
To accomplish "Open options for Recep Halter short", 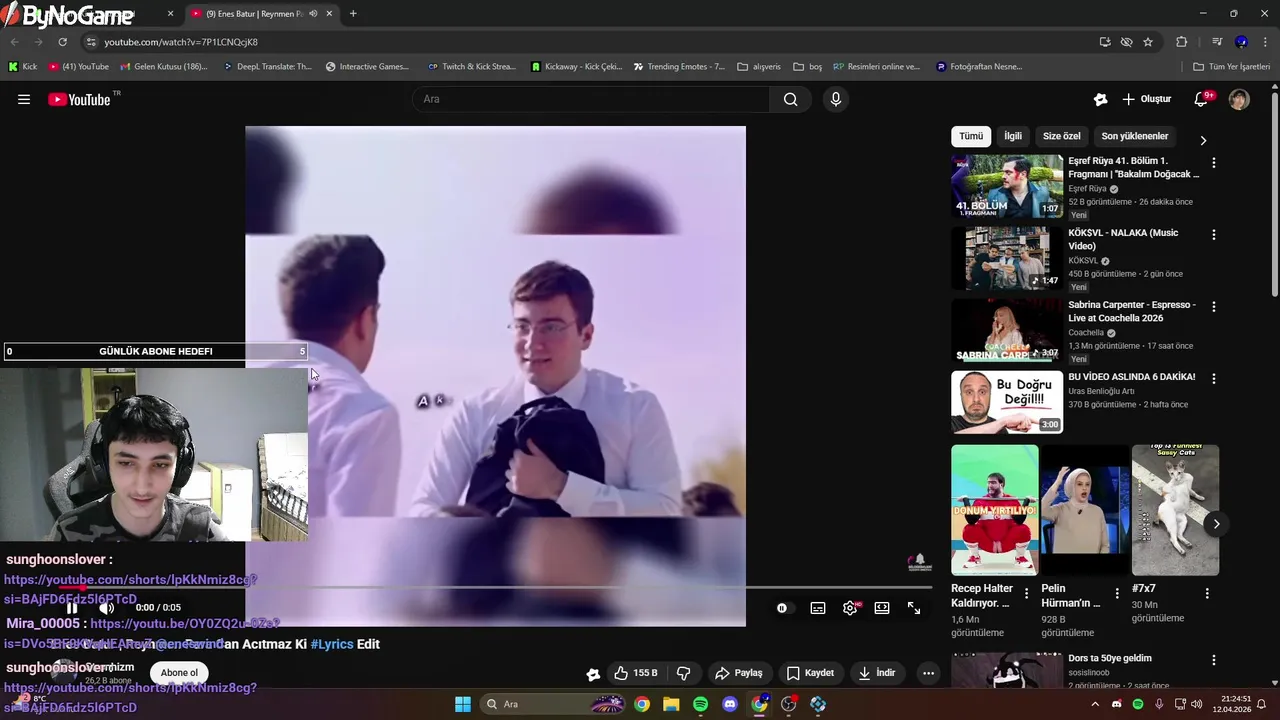I will click(1026, 593).
